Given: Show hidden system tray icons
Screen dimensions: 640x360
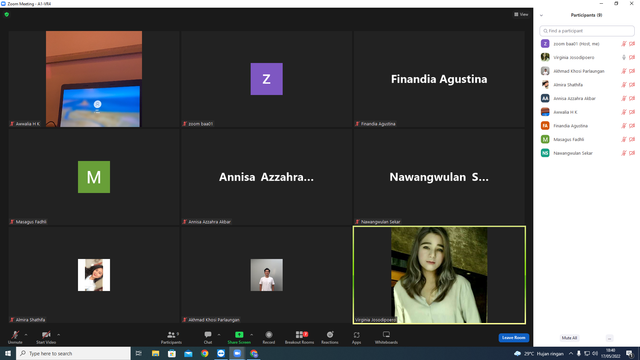Looking at the screenshot, I should click(571, 353).
